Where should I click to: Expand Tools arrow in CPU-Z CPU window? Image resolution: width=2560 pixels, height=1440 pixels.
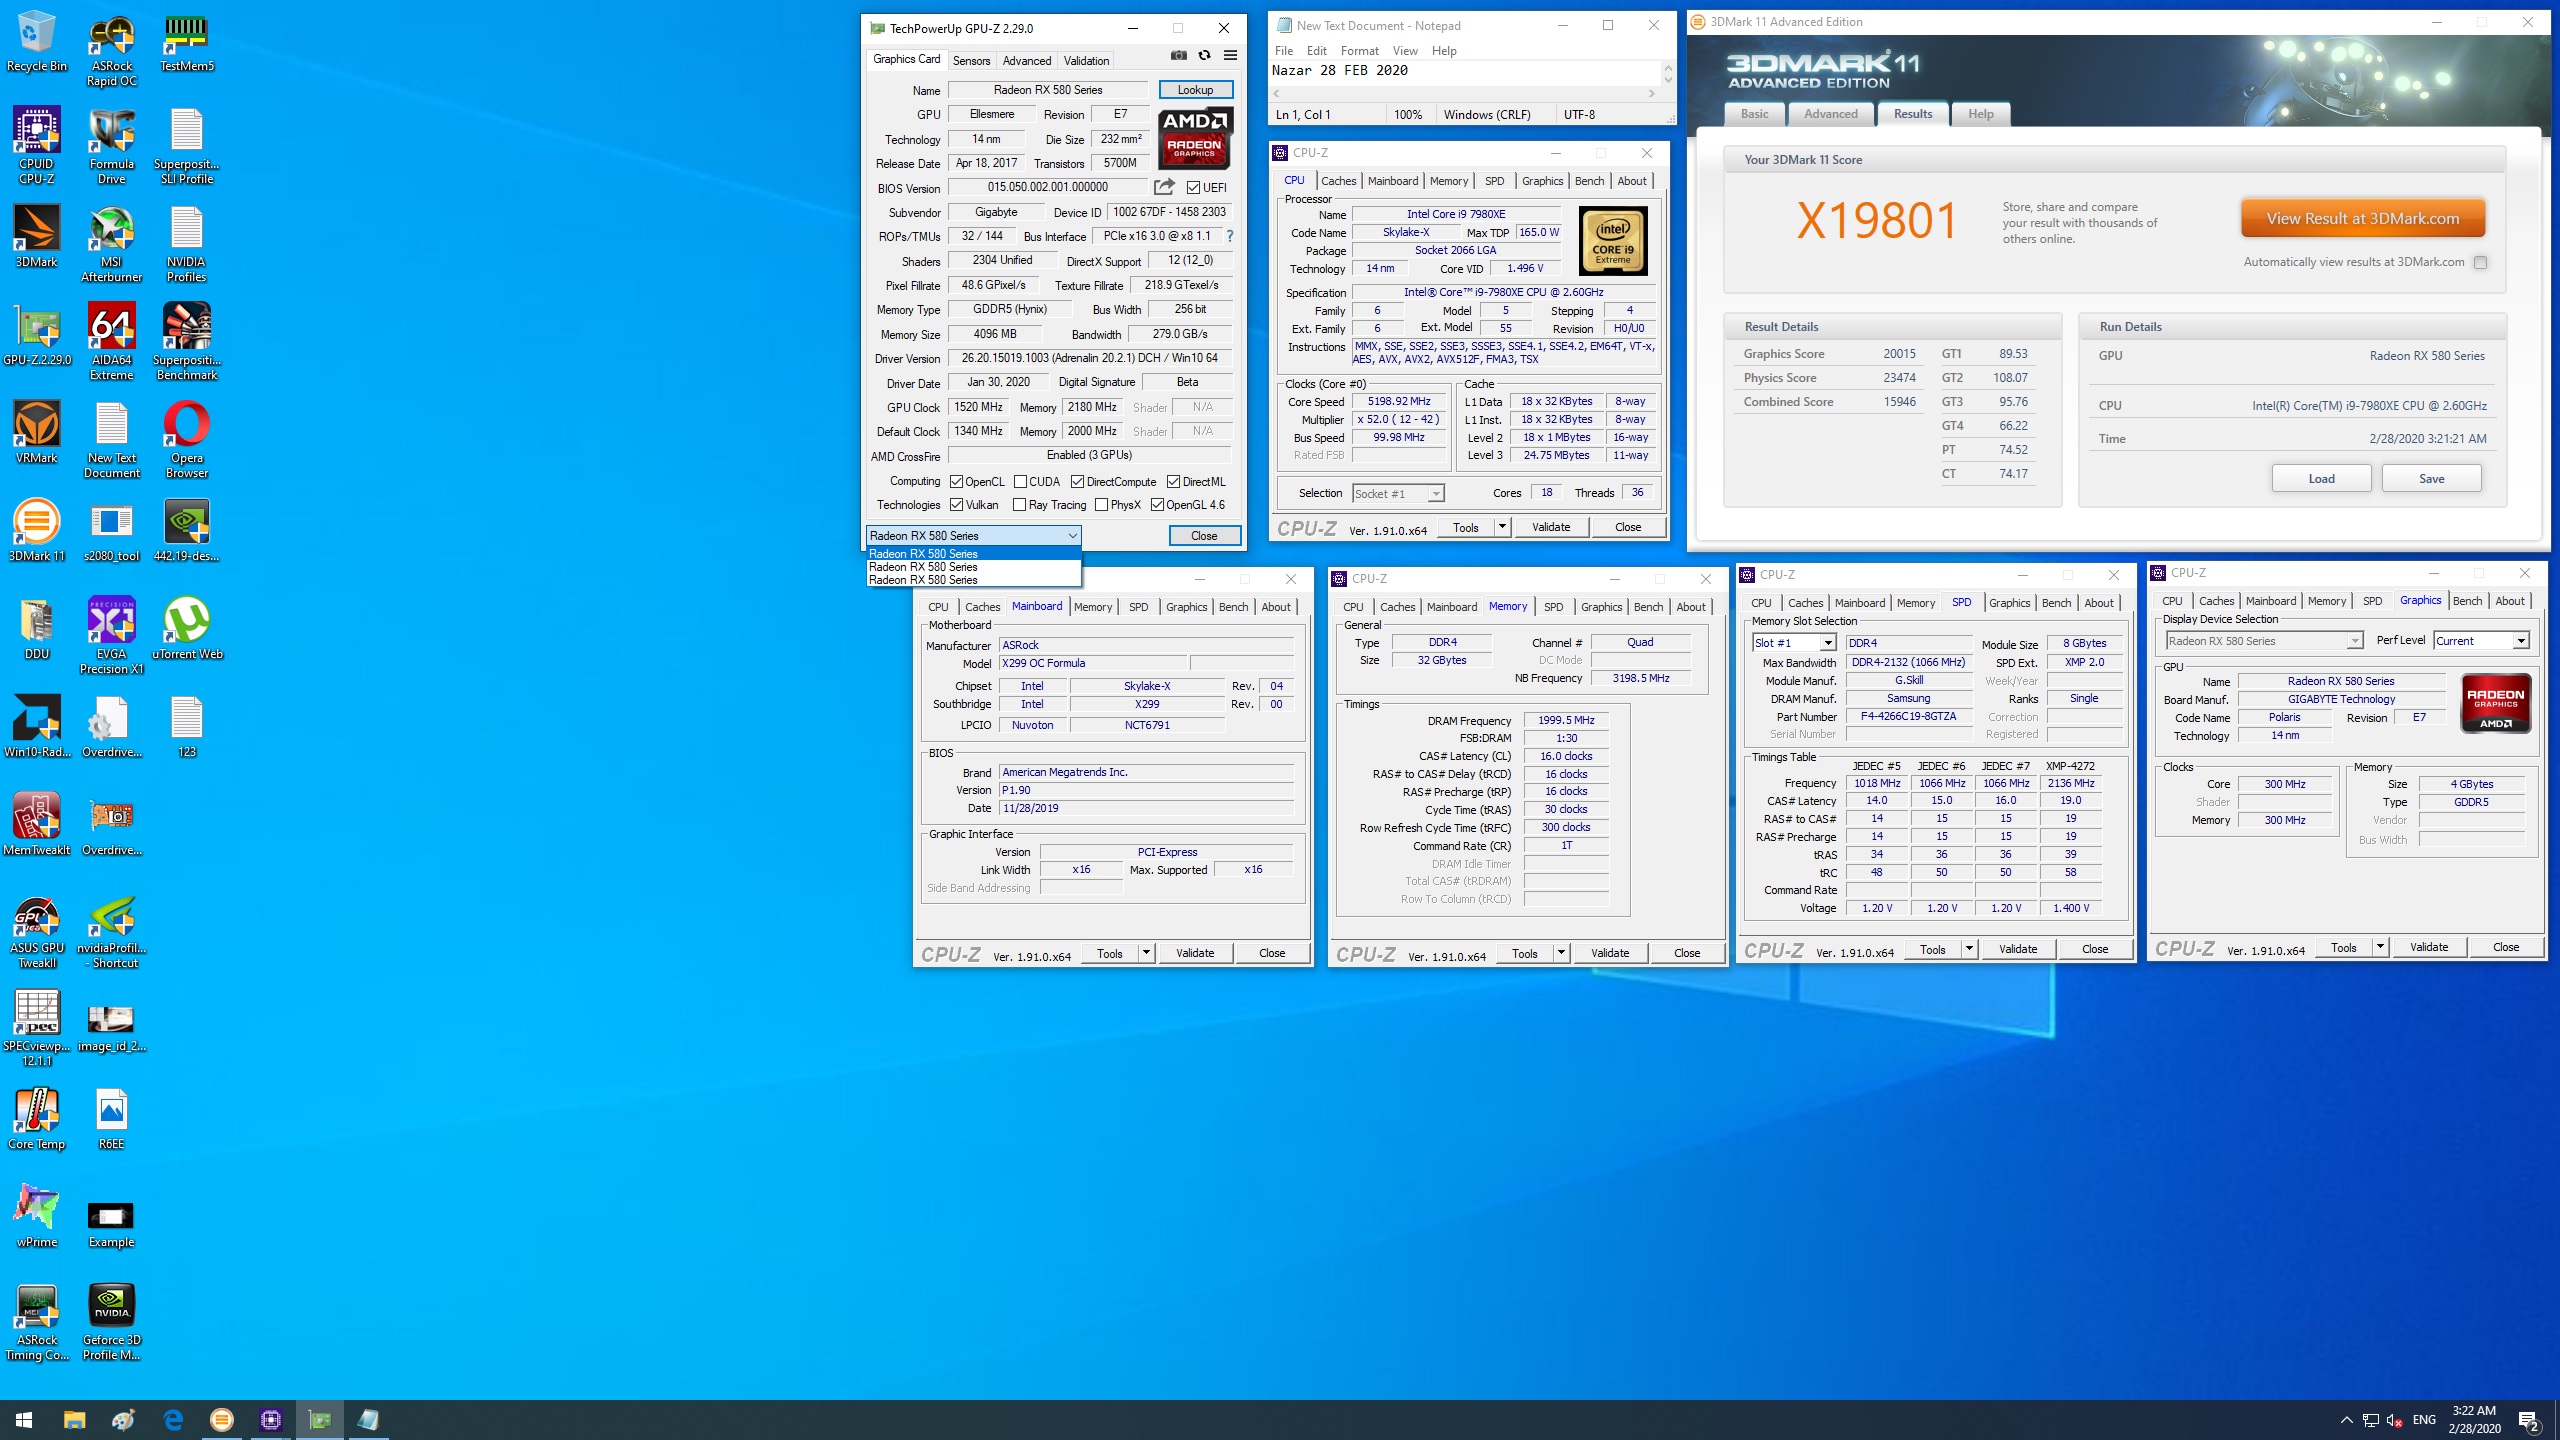[1501, 527]
